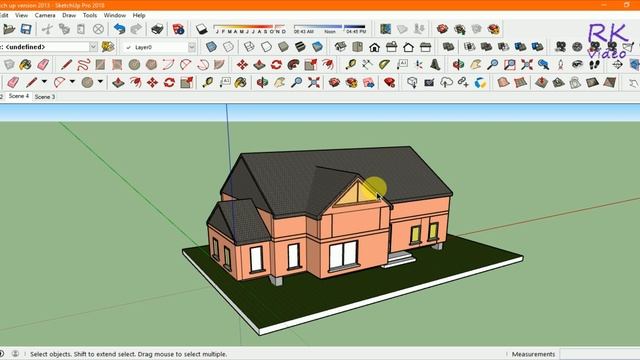This screenshot has width=640, height=360.
Task: Print the model using the printer icon
Action: [x=157, y=29]
